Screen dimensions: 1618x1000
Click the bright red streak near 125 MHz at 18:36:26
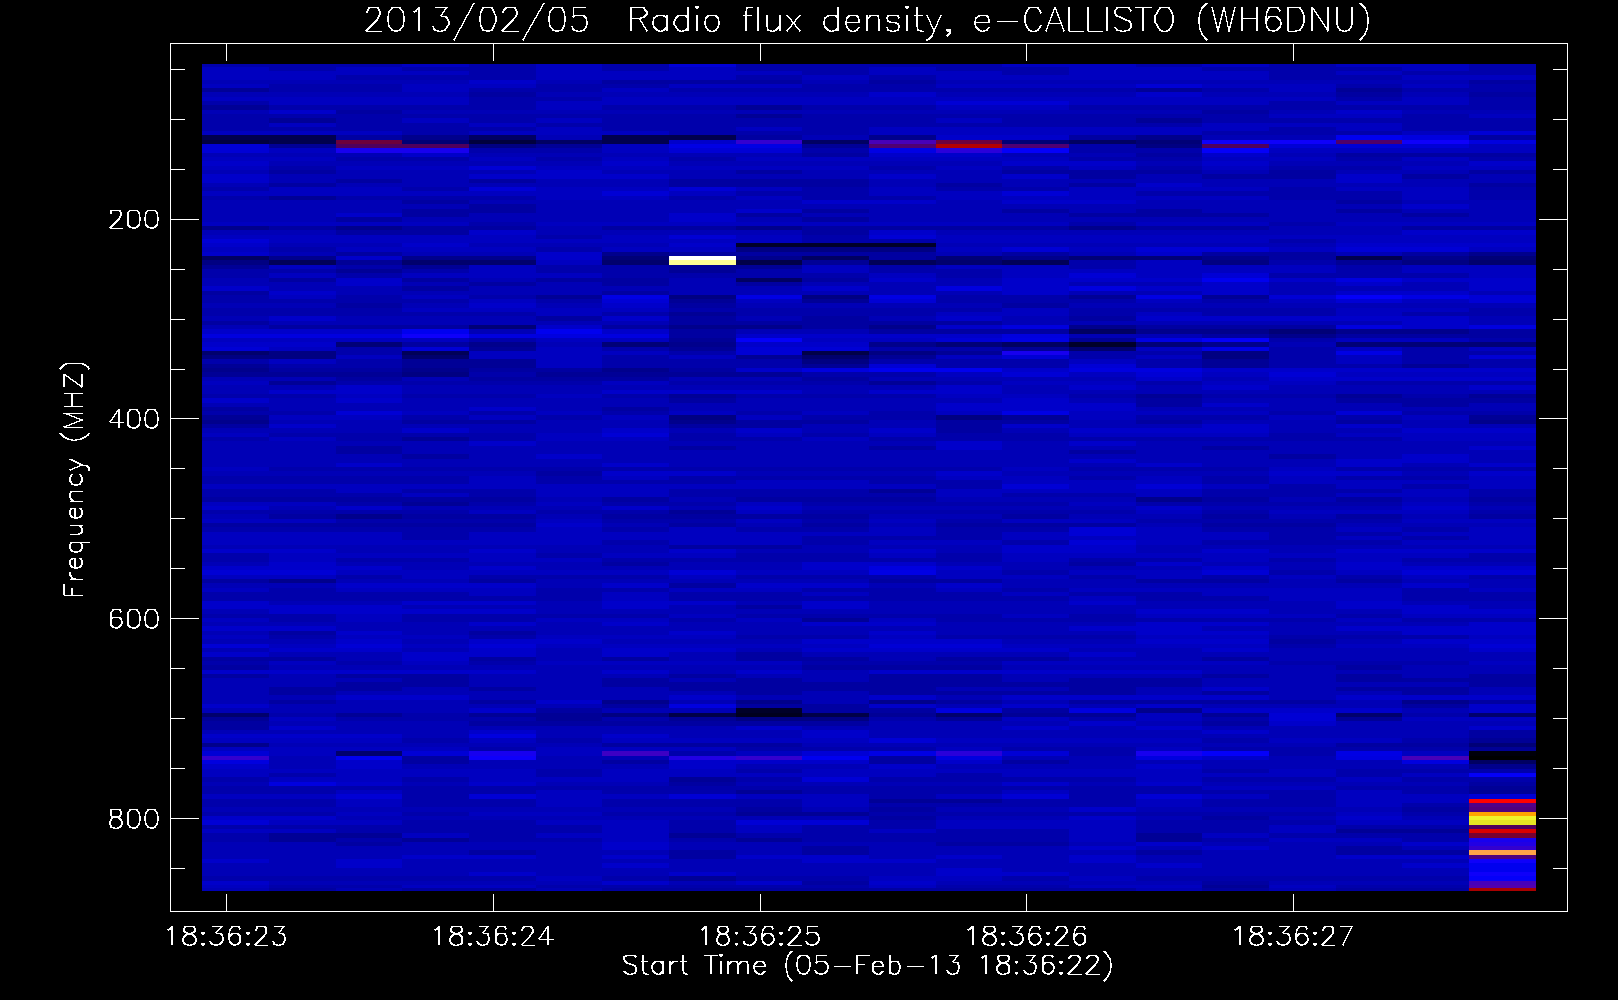[969, 145]
